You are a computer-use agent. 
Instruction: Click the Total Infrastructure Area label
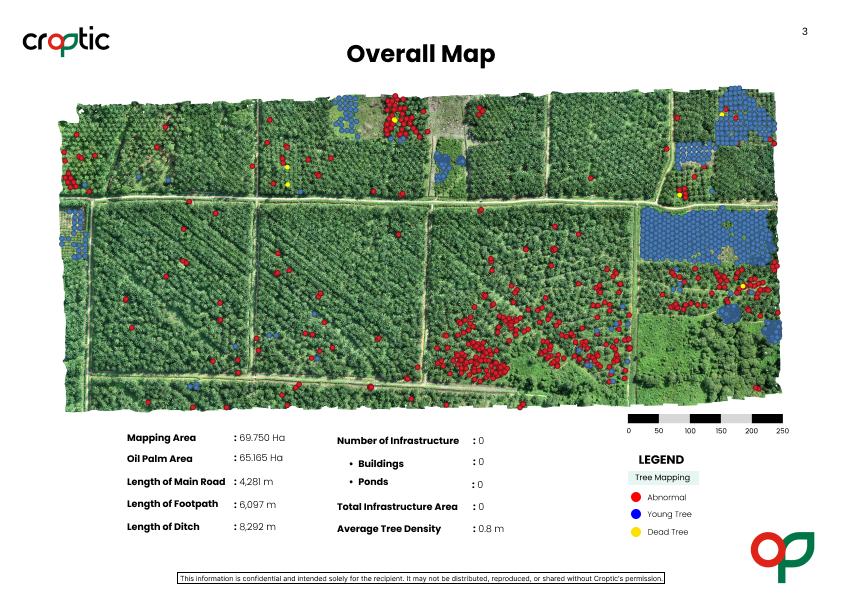pyautogui.click(x=397, y=507)
